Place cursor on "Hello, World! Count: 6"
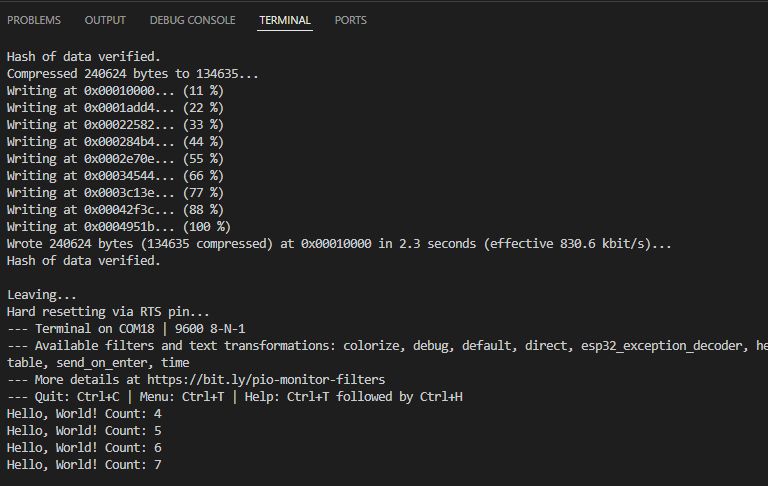 (84, 448)
